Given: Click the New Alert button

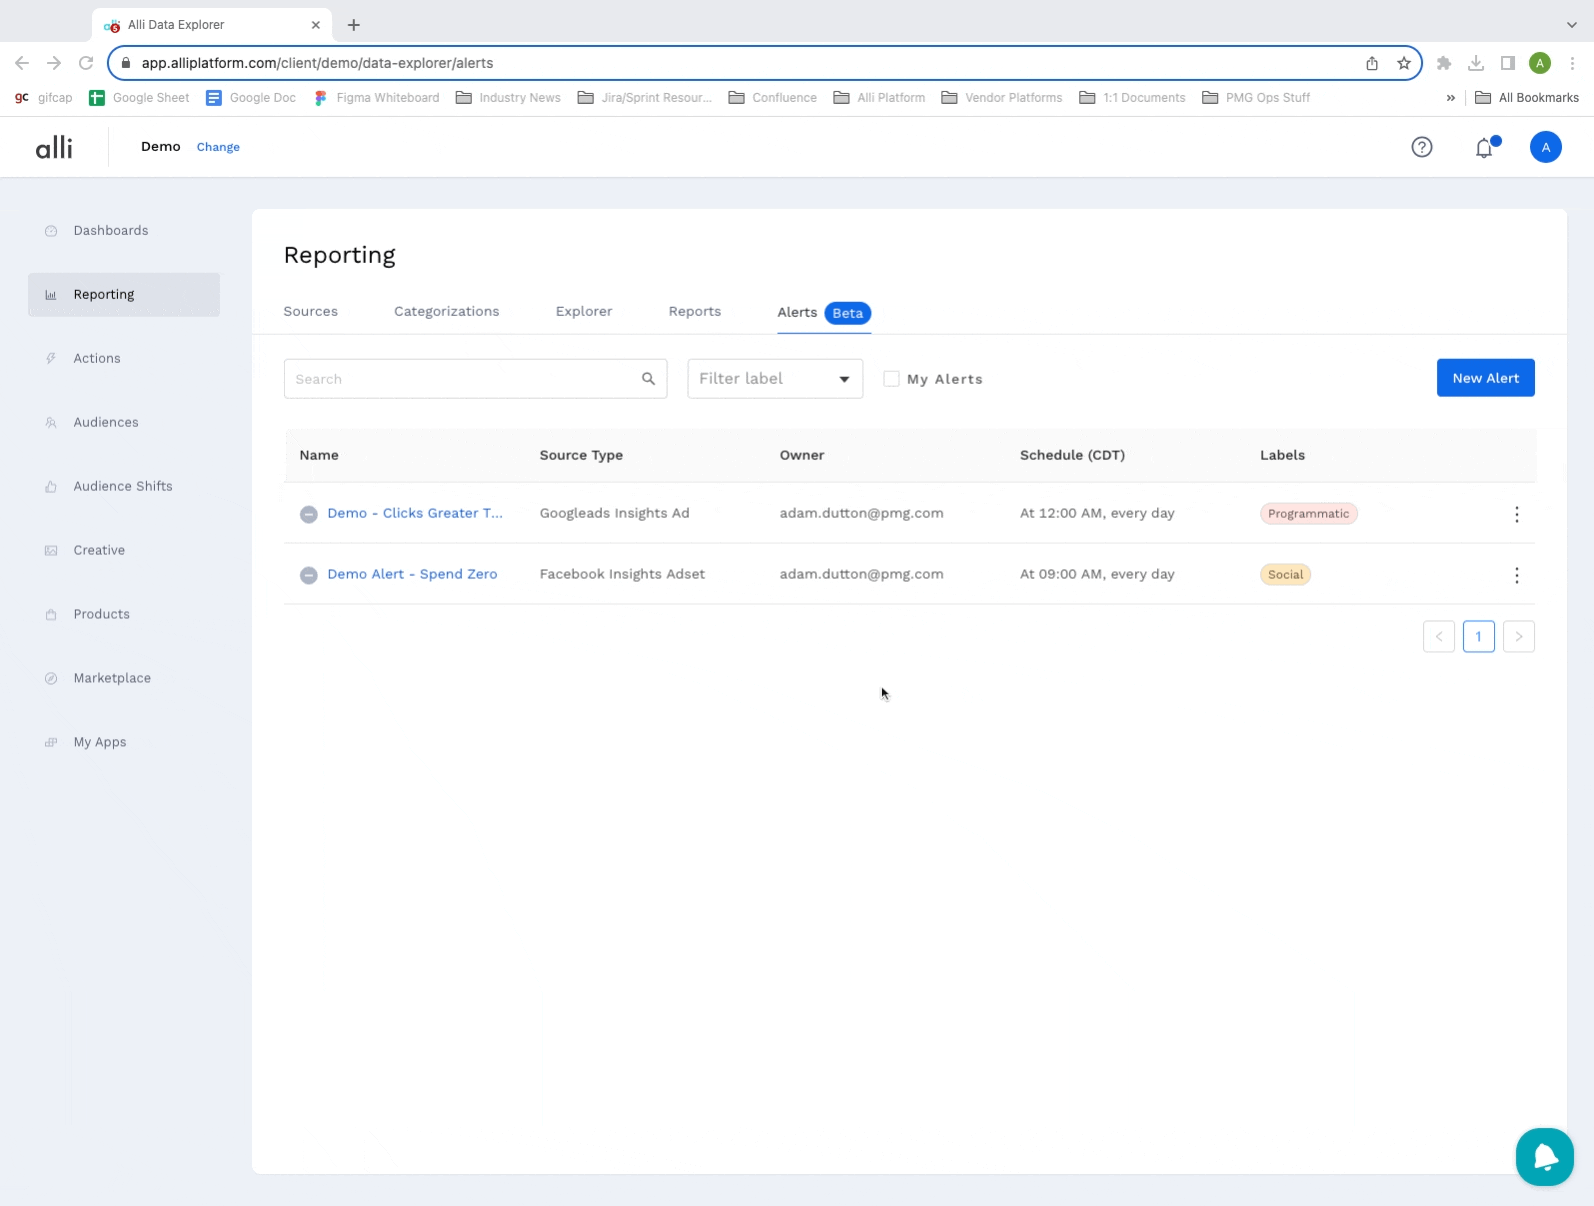Looking at the screenshot, I should point(1485,378).
